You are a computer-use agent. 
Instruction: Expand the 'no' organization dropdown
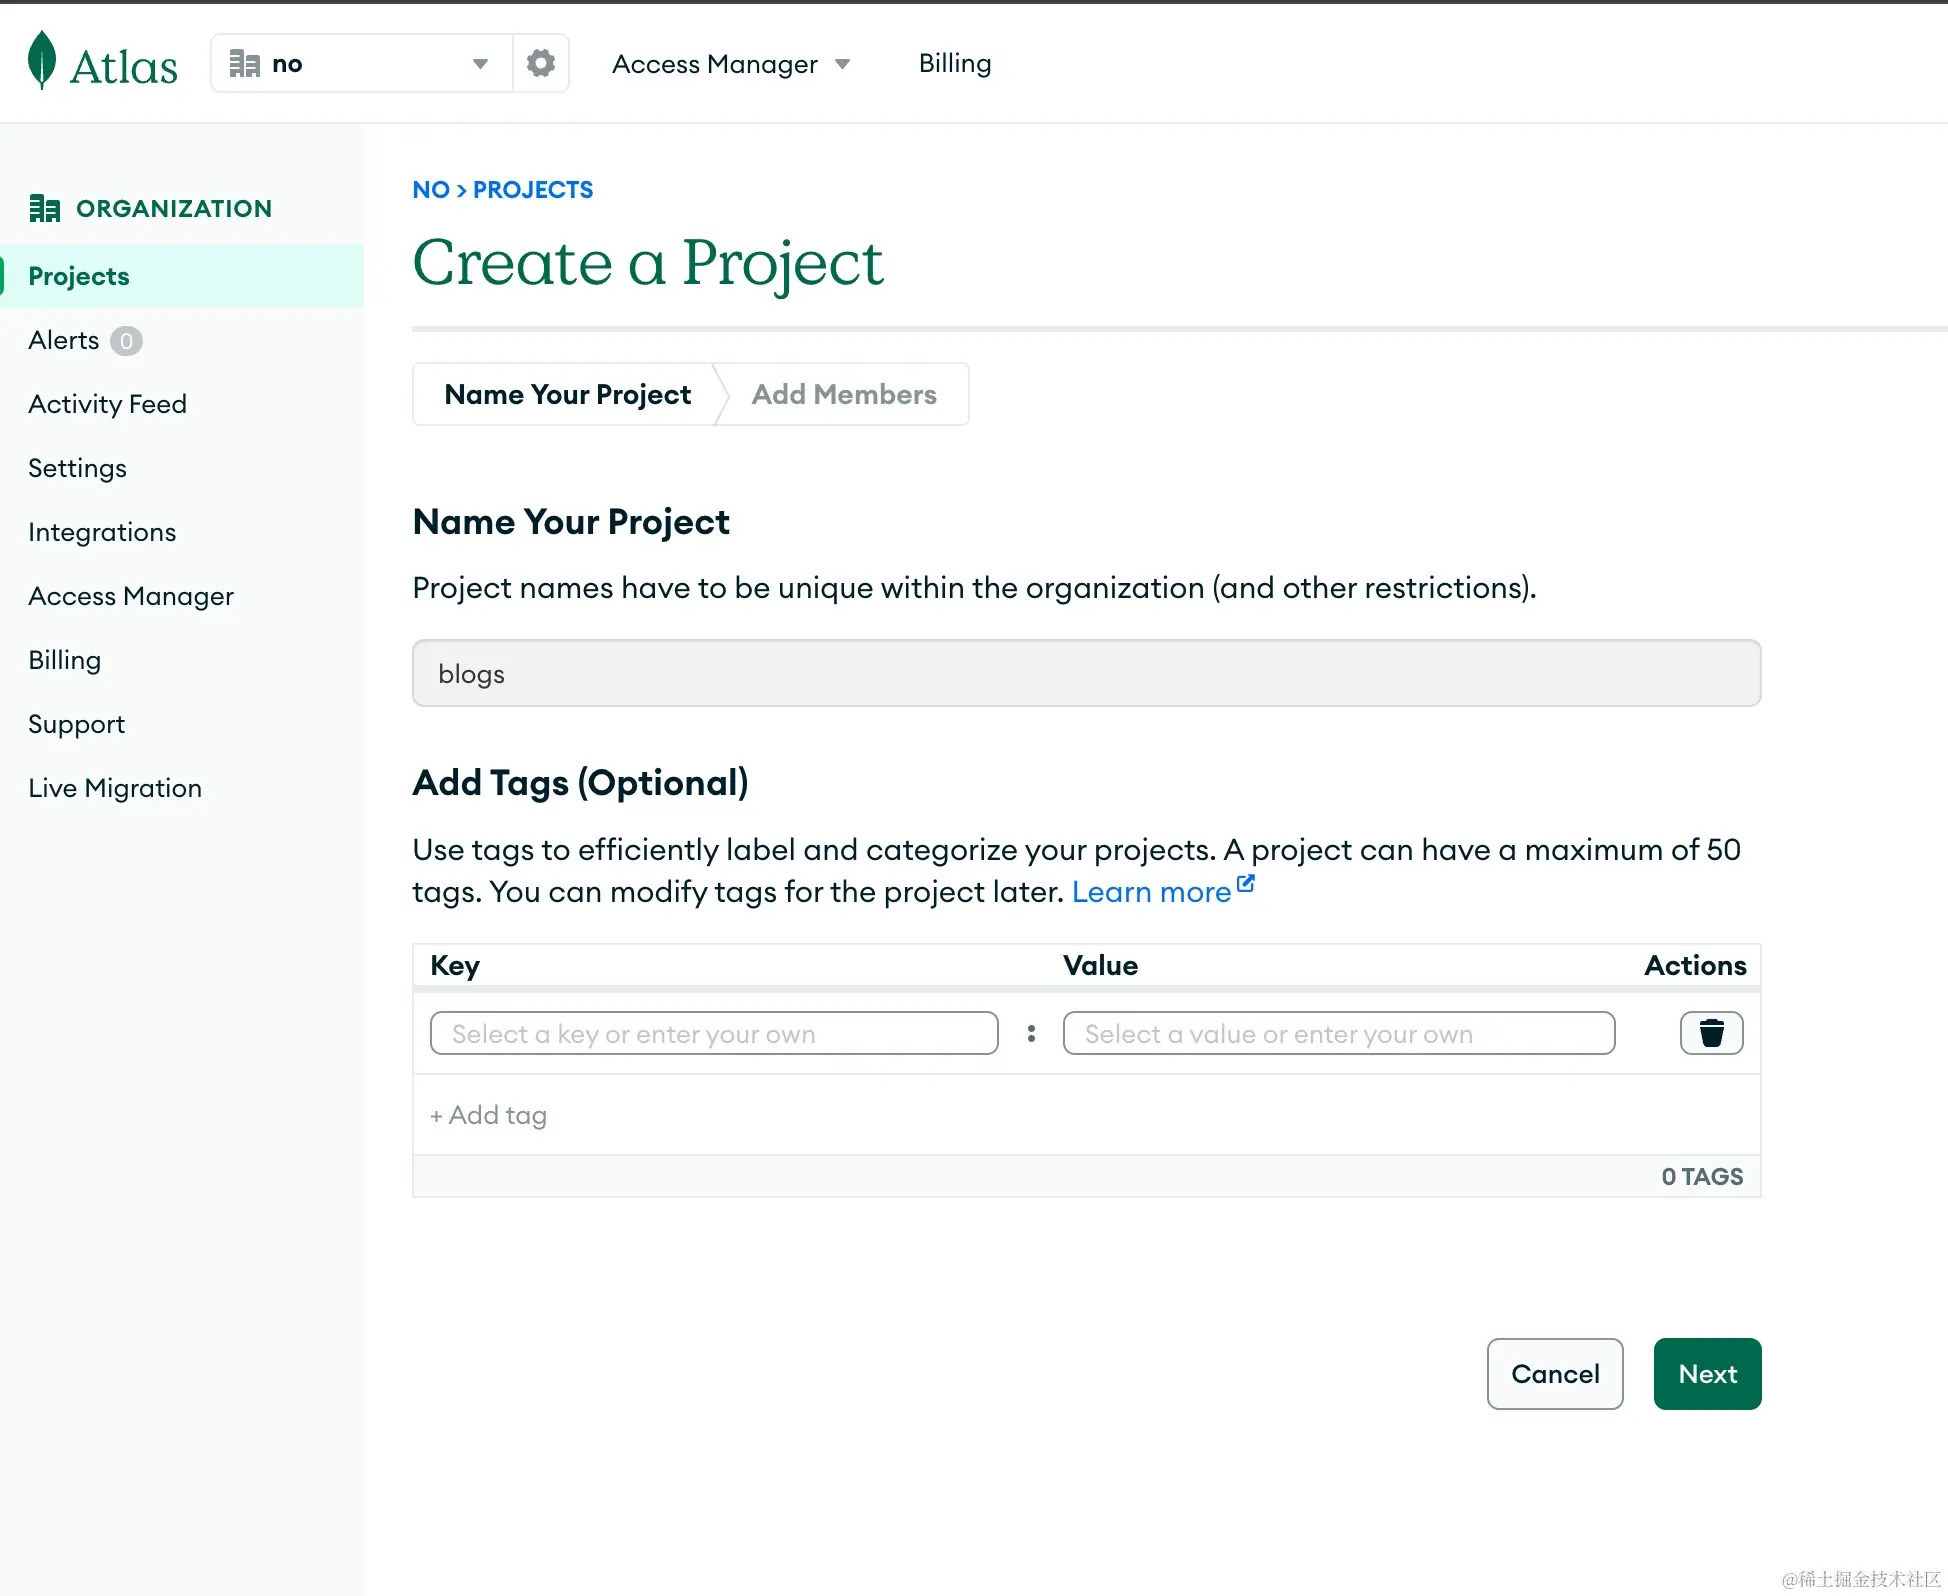(x=479, y=63)
